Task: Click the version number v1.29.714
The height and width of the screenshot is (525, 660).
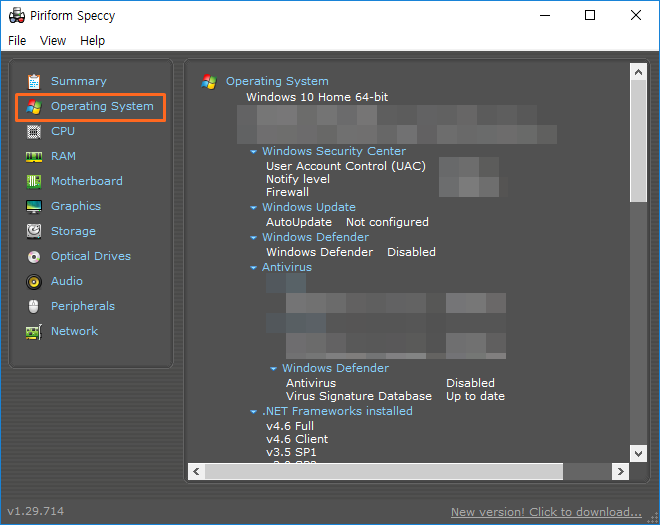Action: tap(36, 512)
